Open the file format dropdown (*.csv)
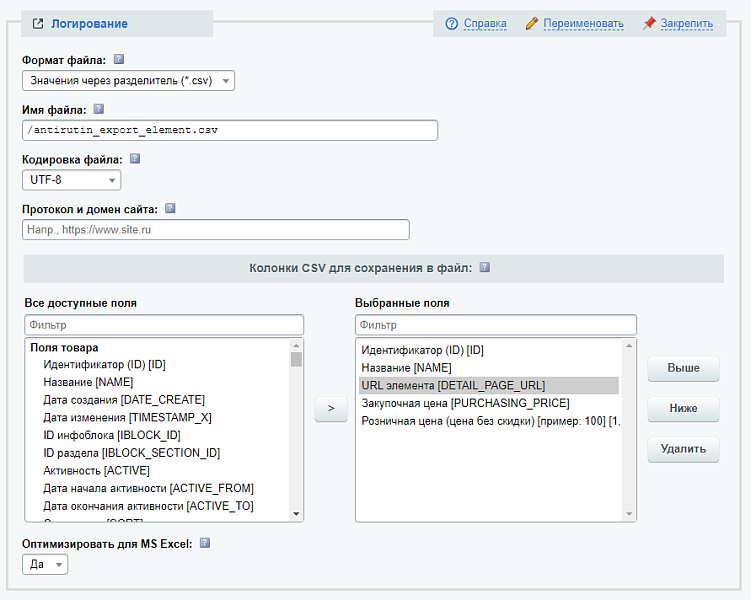The image size is (751, 600). click(x=128, y=80)
